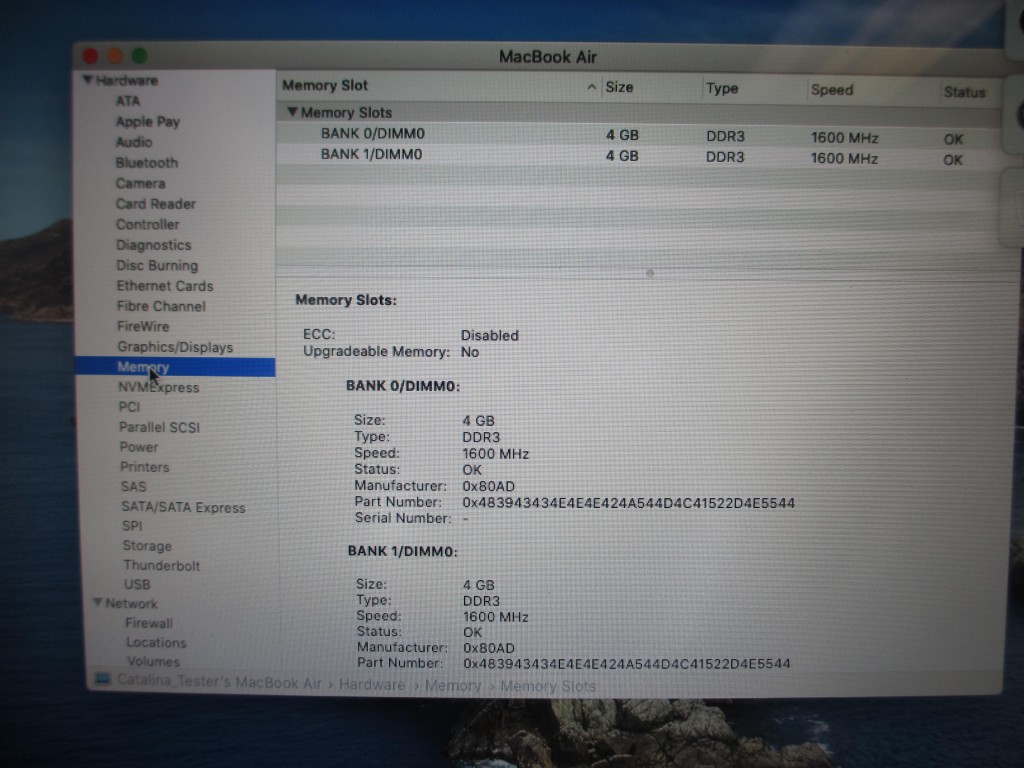This screenshot has width=1024, height=768.
Task: Select SPI in the sidebar
Action: tap(132, 526)
